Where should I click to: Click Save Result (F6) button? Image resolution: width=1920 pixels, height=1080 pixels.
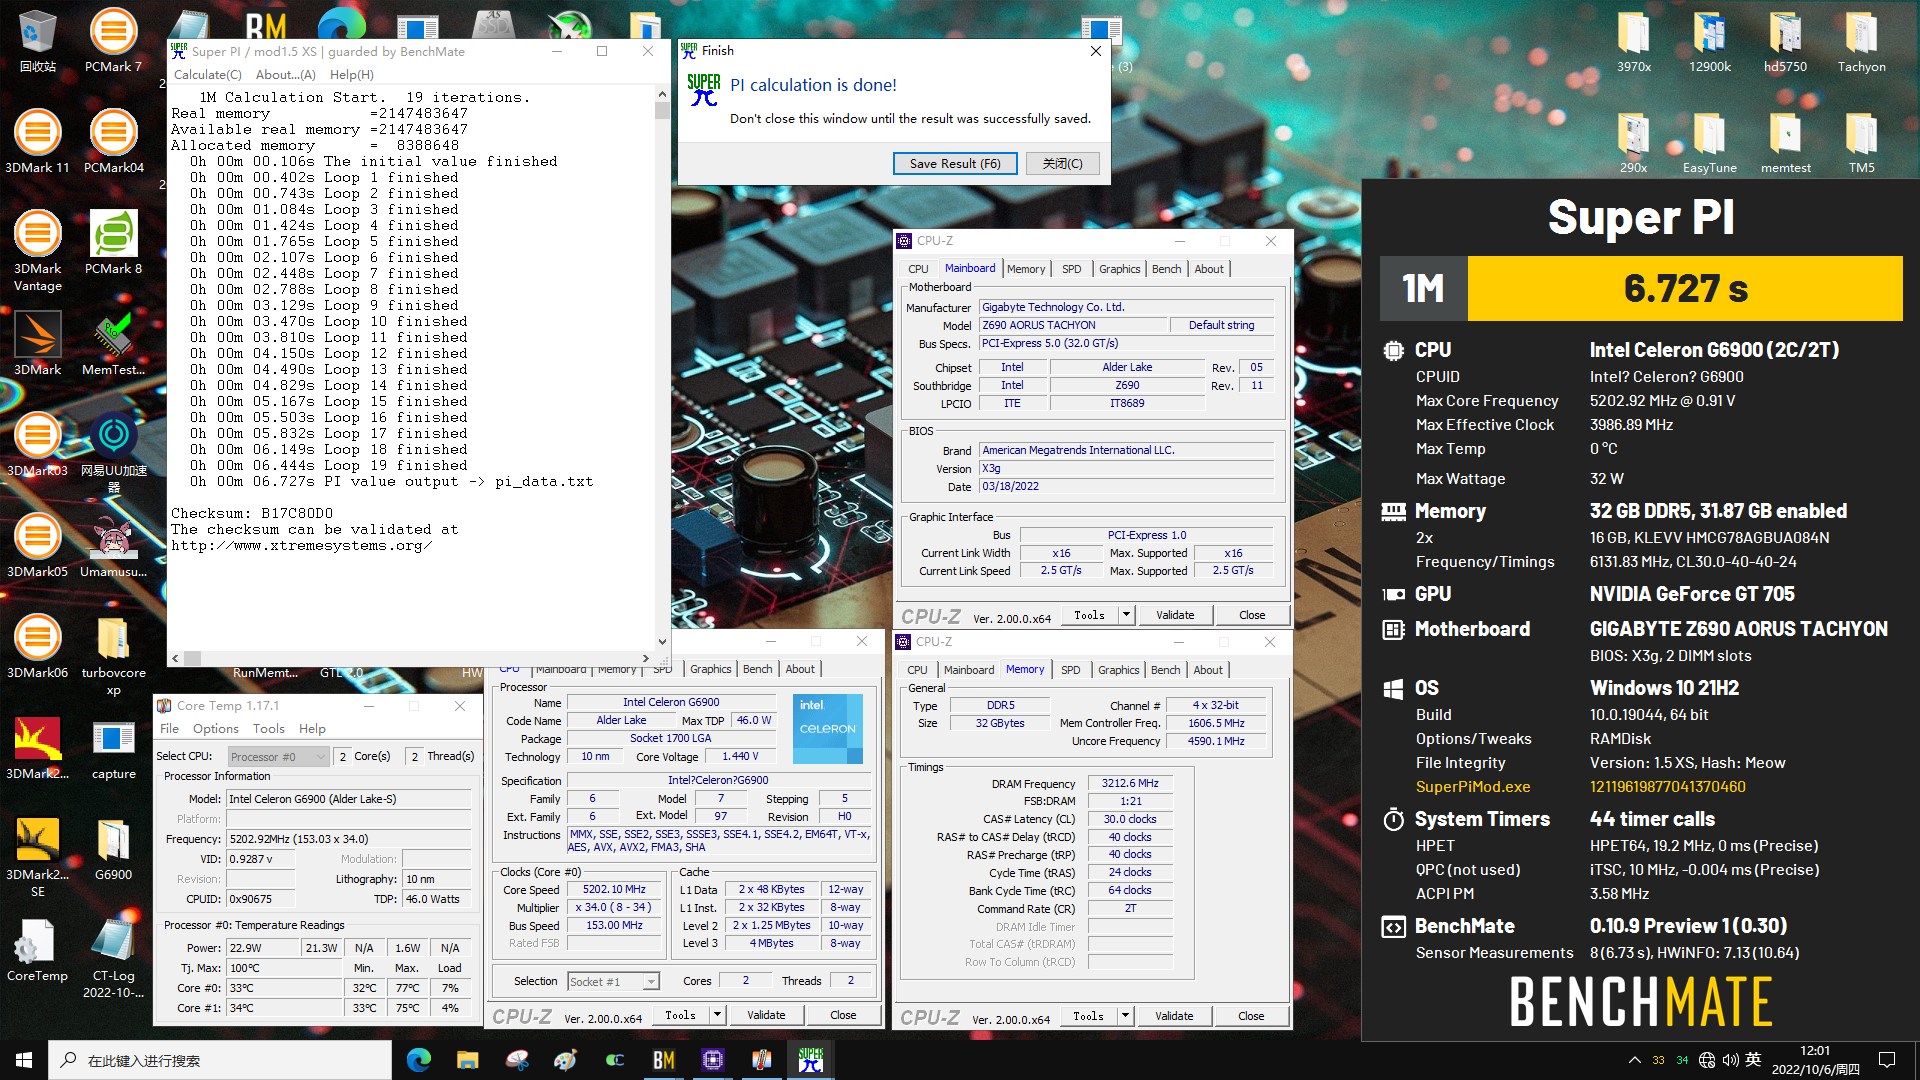[954, 164]
